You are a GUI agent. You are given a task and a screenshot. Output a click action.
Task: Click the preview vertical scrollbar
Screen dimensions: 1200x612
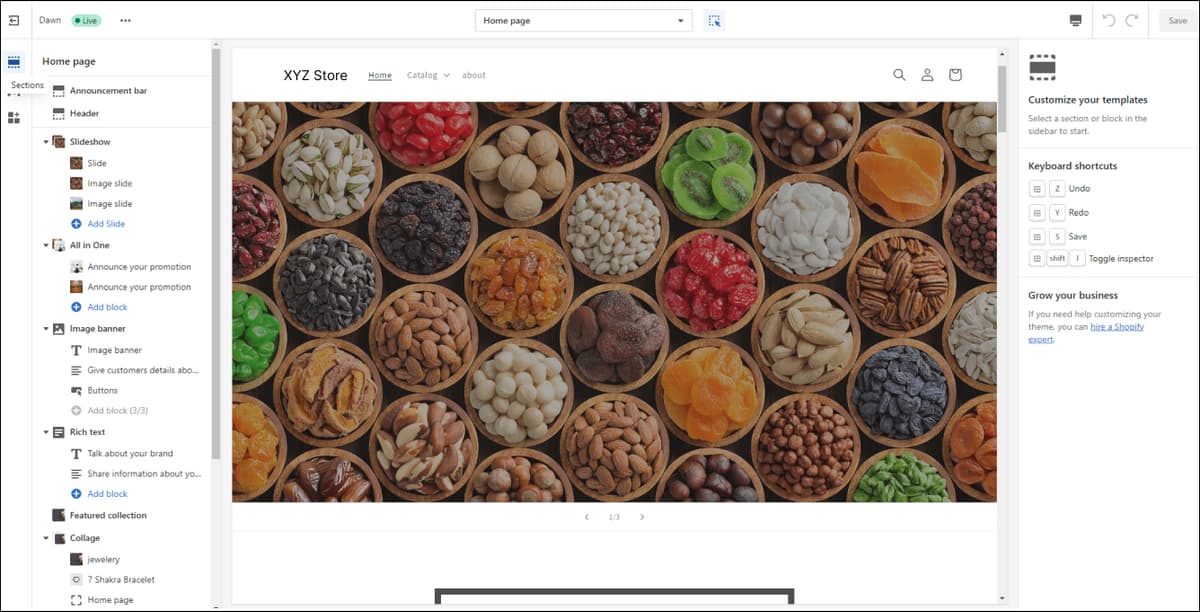pos(1002,98)
